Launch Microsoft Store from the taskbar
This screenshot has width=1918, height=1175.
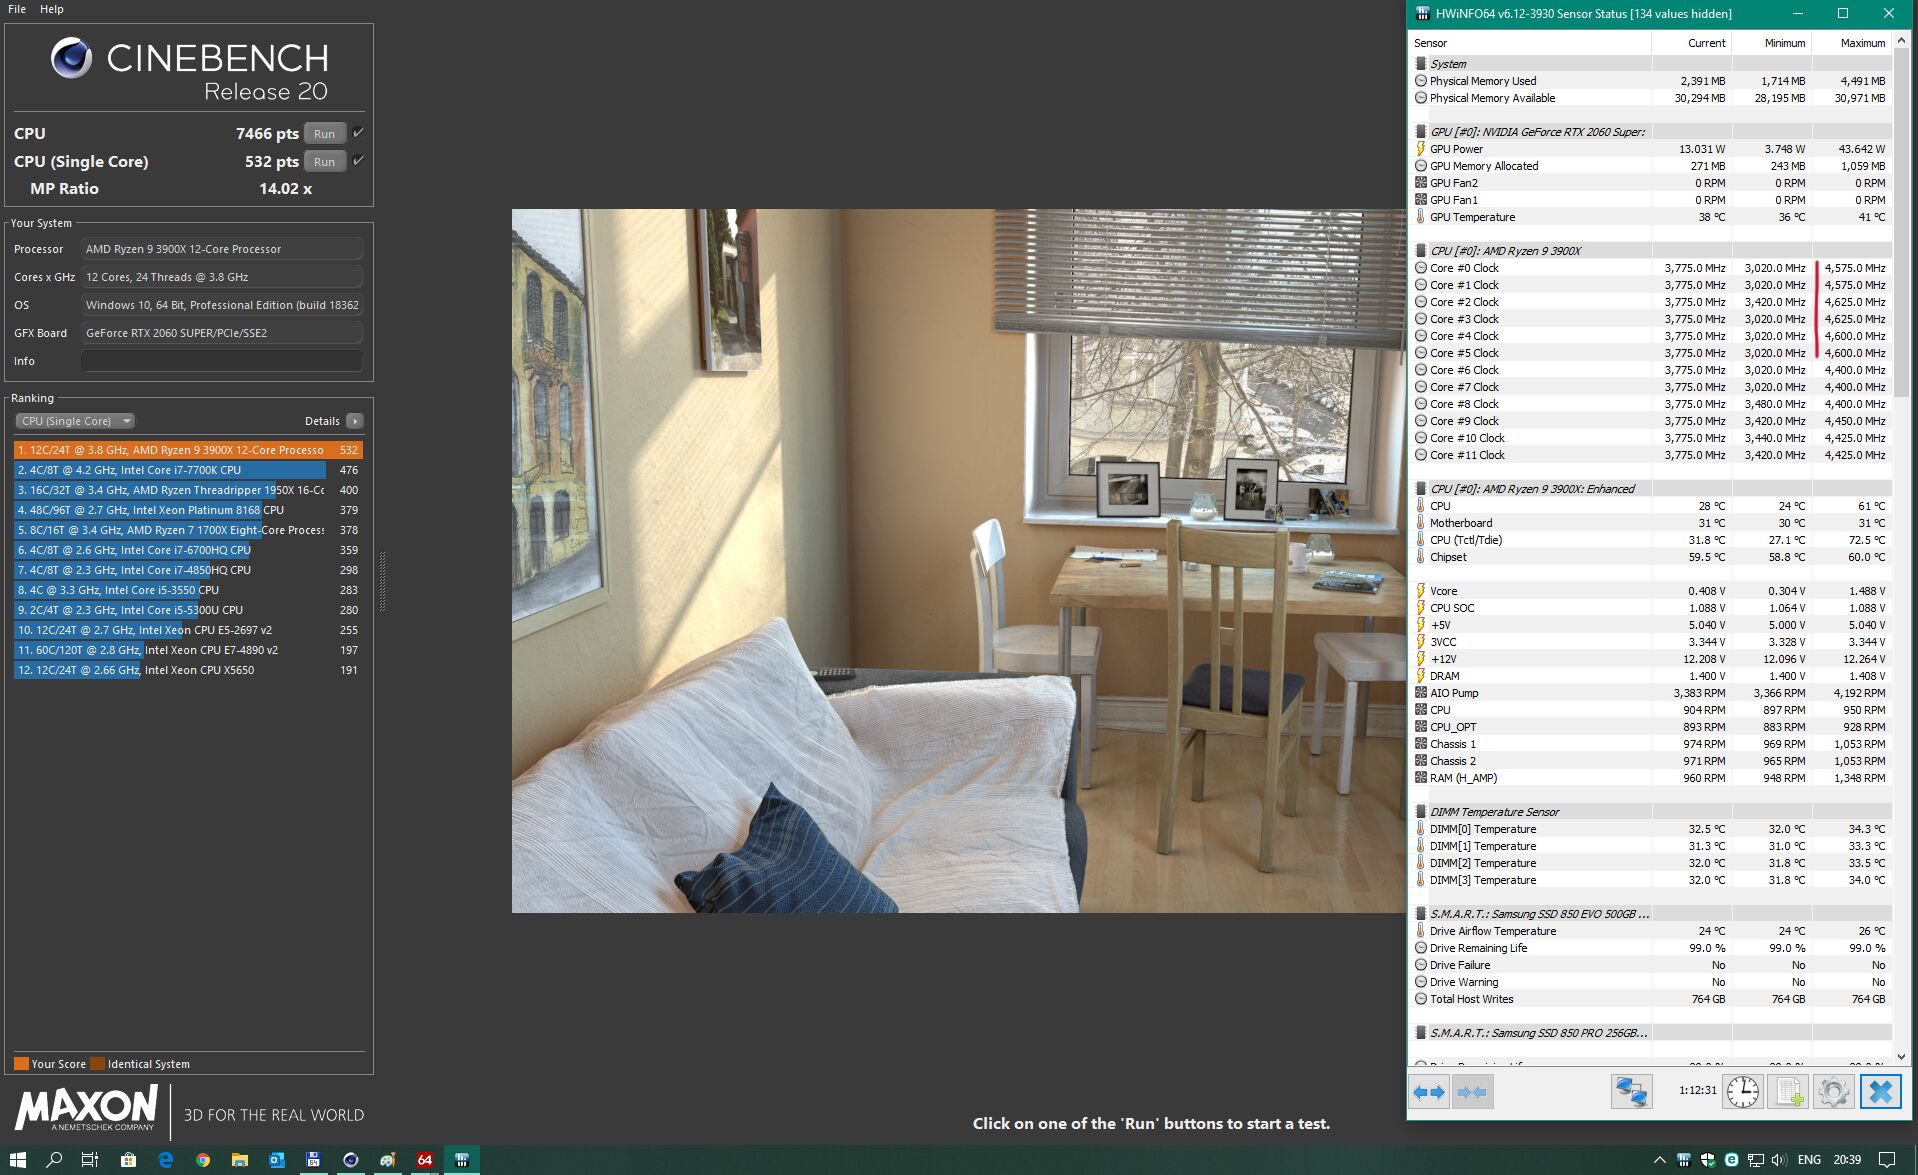tap(128, 1160)
